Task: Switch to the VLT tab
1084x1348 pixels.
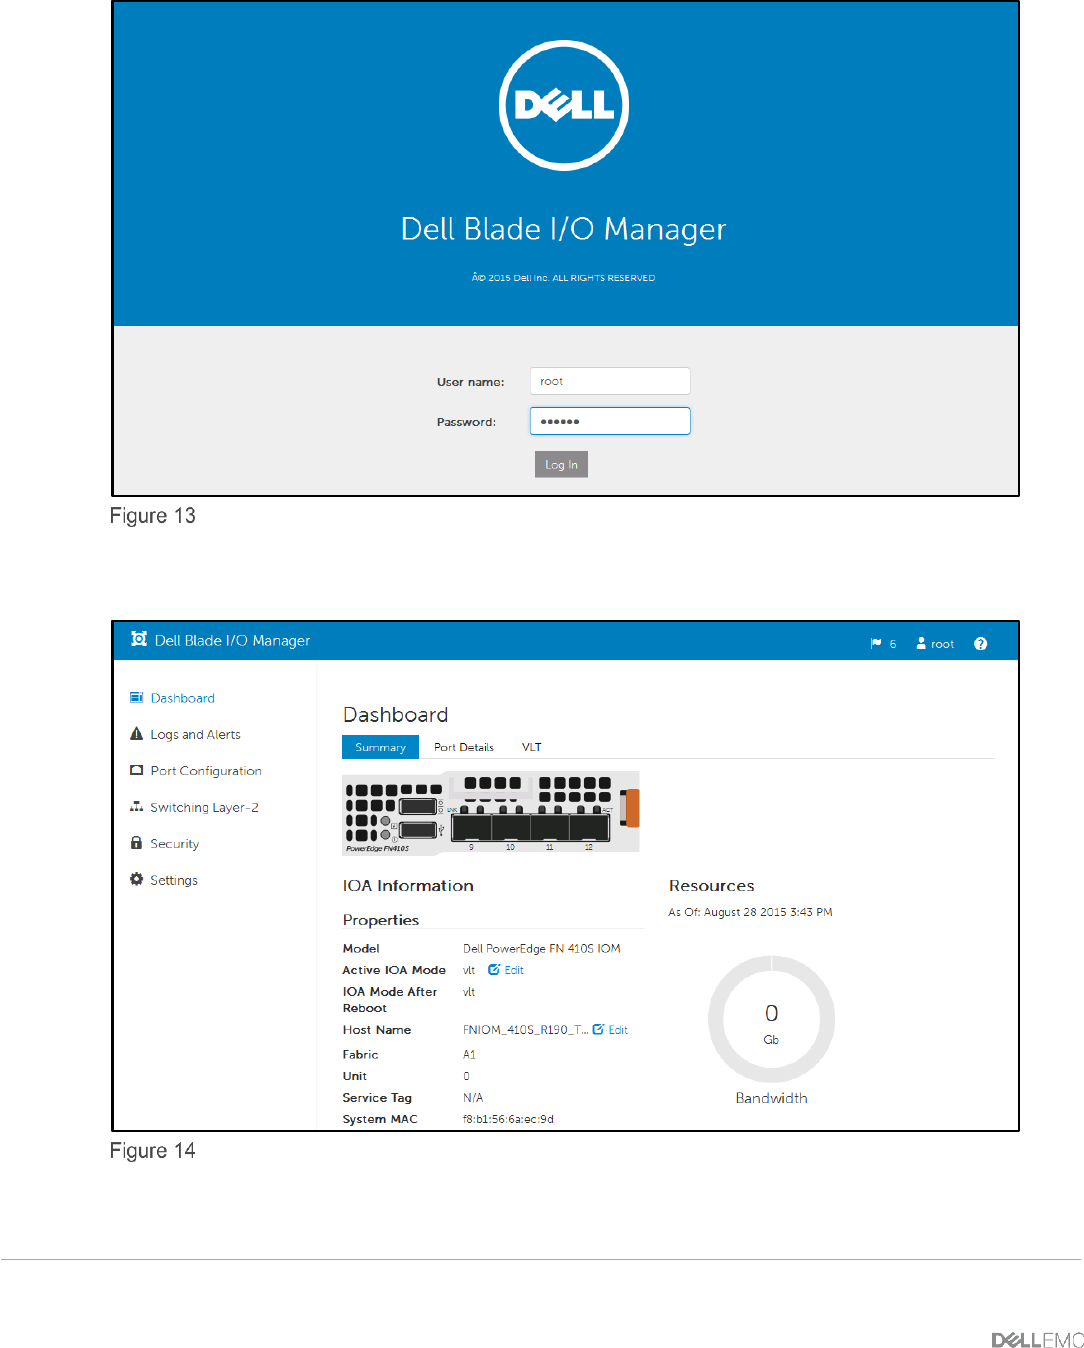Action: pos(532,747)
